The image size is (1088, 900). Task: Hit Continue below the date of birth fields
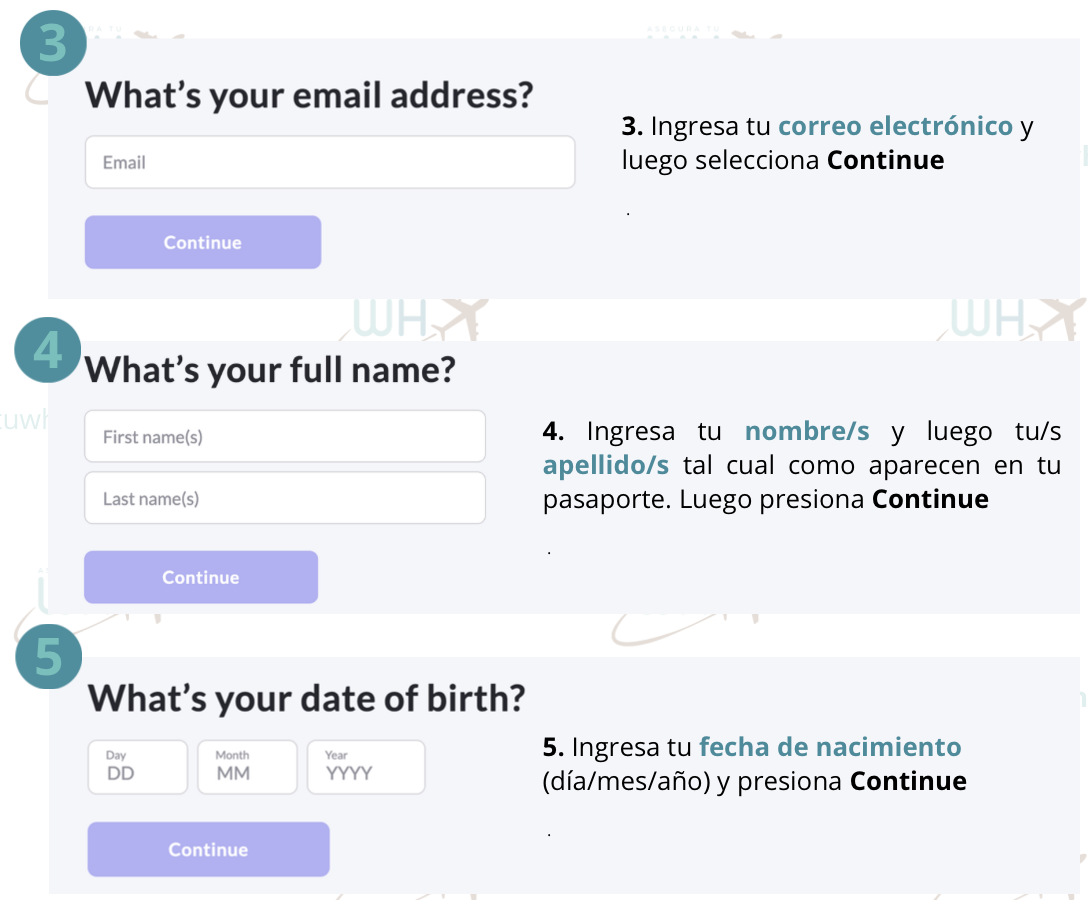(x=208, y=849)
